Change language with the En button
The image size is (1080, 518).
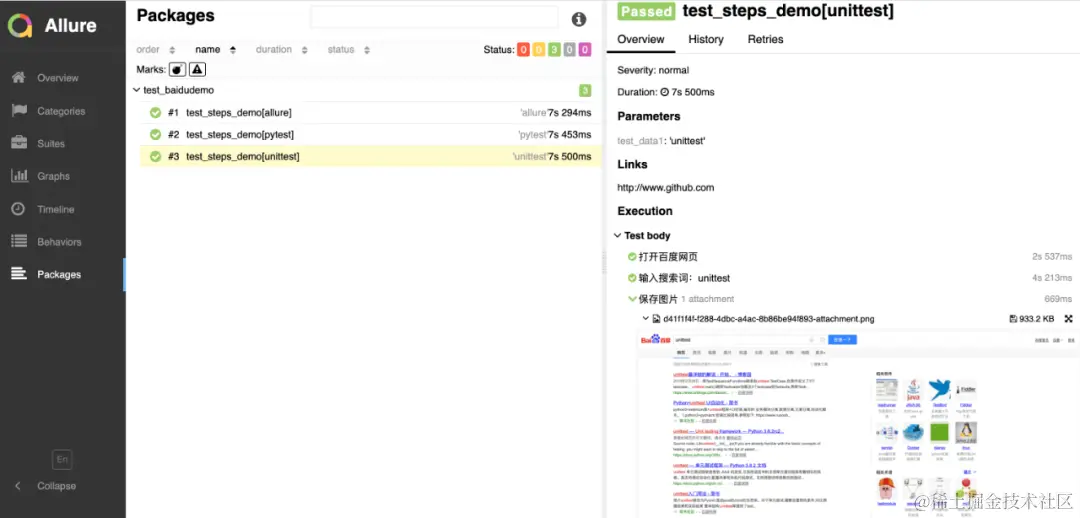tap(62, 459)
